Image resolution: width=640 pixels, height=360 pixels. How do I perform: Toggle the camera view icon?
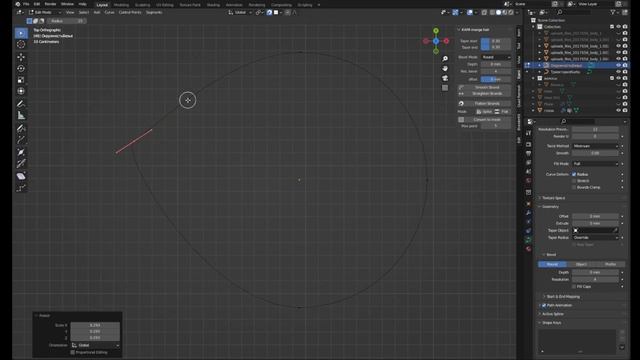(x=445, y=78)
